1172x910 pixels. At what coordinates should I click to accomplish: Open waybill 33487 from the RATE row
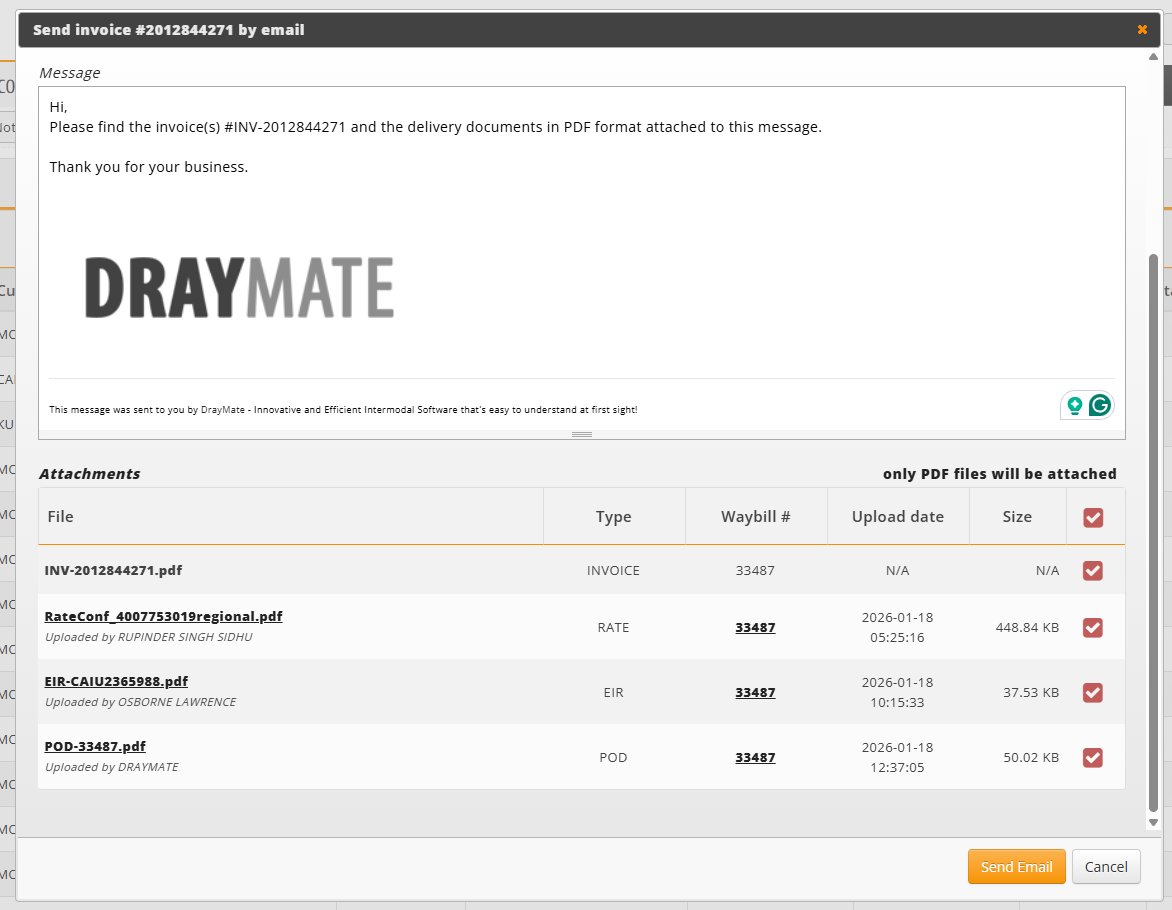[755, 628]
